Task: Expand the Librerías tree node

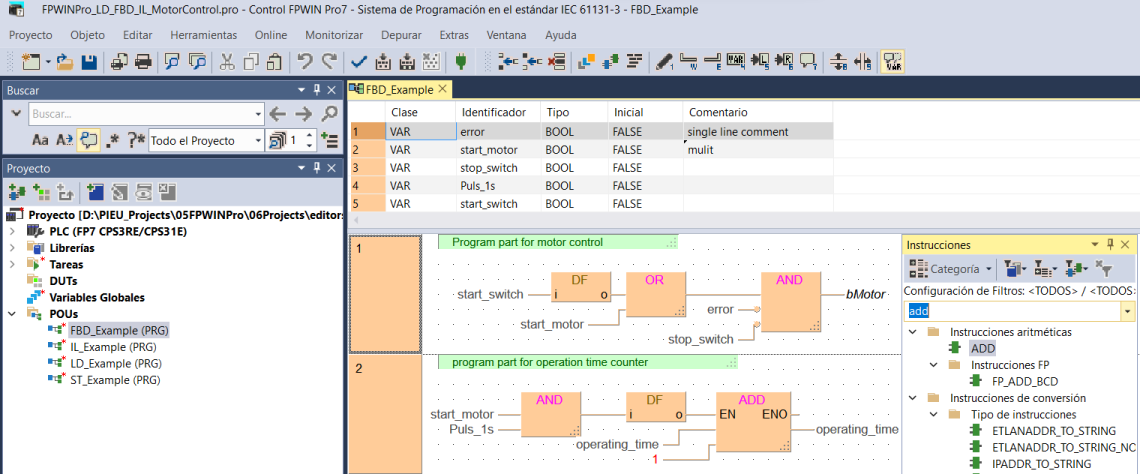Action: (x=12, y=248)
